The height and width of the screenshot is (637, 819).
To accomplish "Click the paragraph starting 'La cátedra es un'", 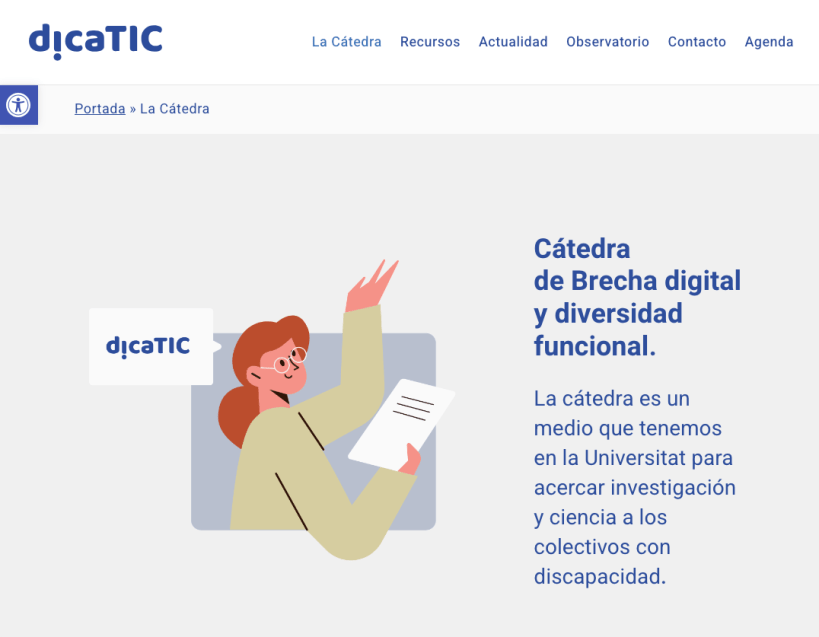I will click(x=634, y=487).
